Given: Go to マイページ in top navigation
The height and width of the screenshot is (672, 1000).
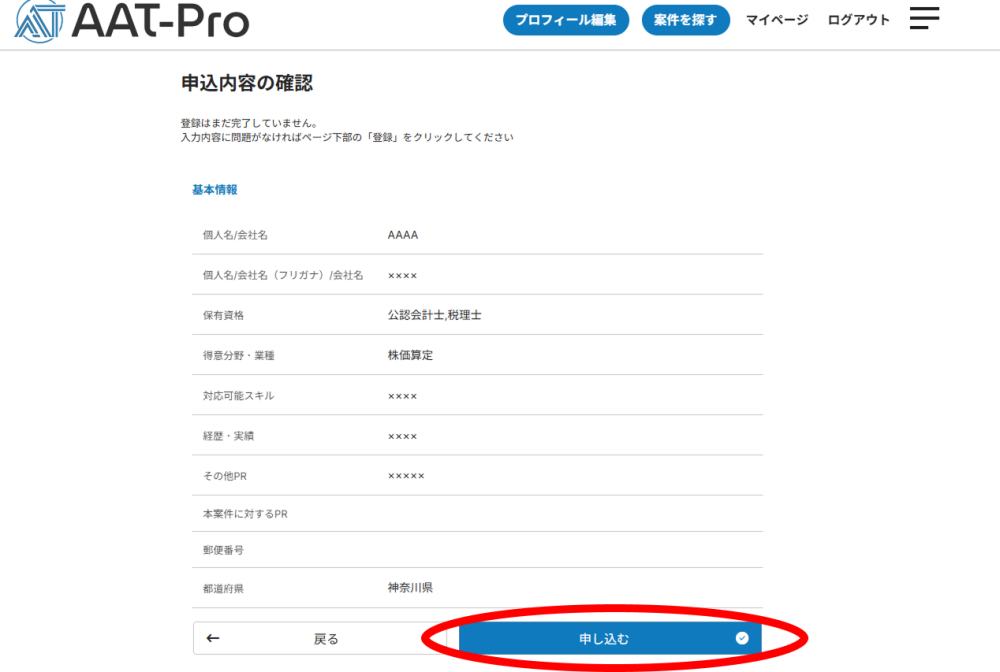Looking at the screenshot, I should (x=776, y=20).
